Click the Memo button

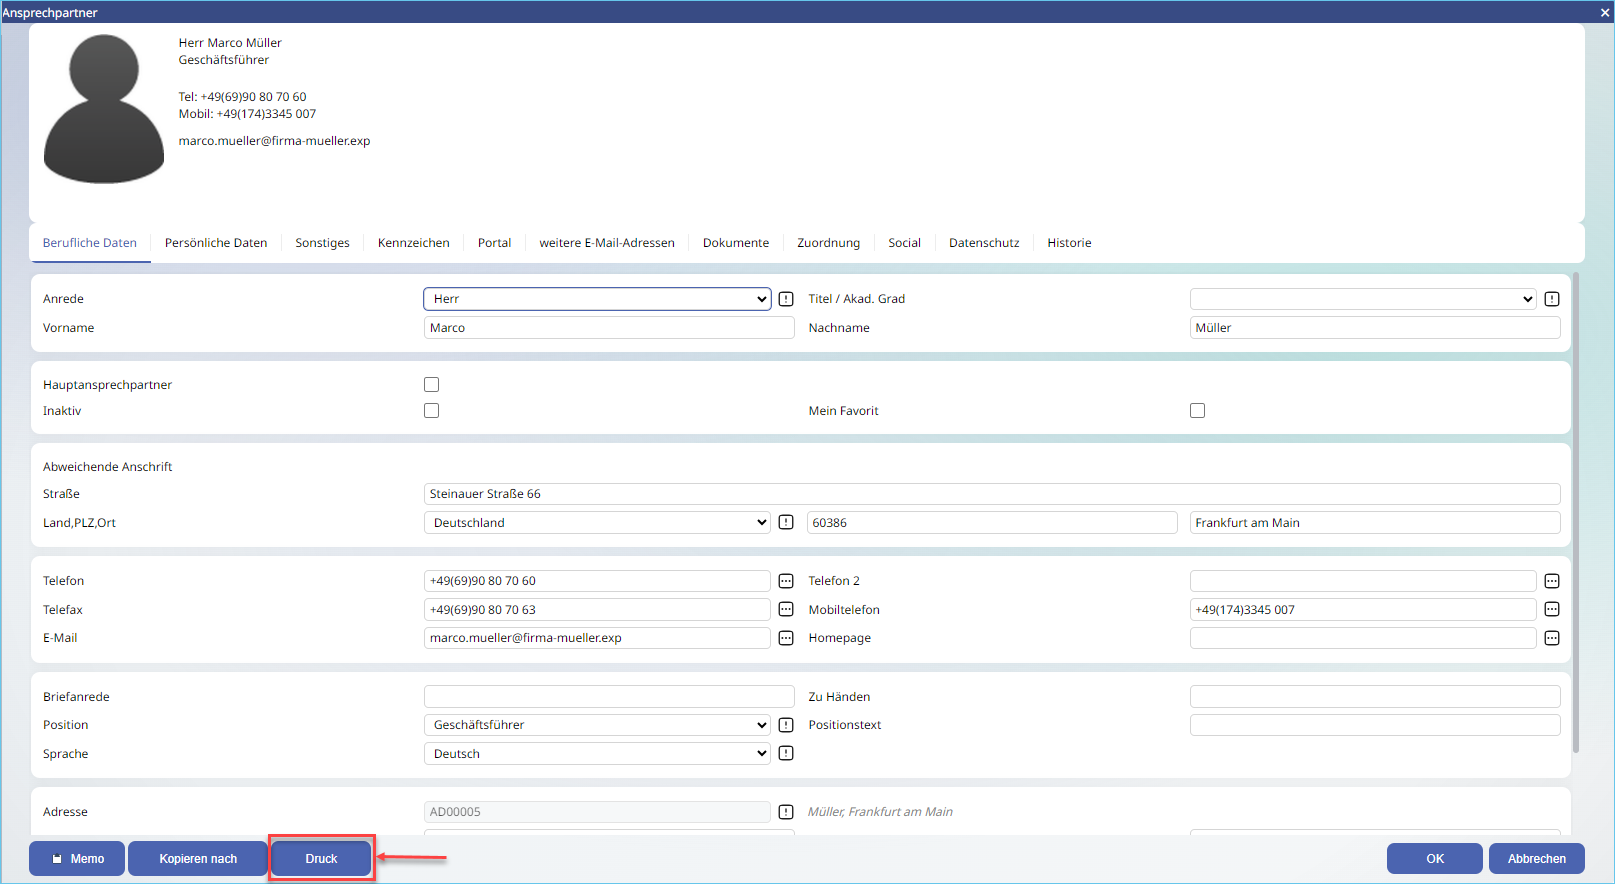point(77,859)
